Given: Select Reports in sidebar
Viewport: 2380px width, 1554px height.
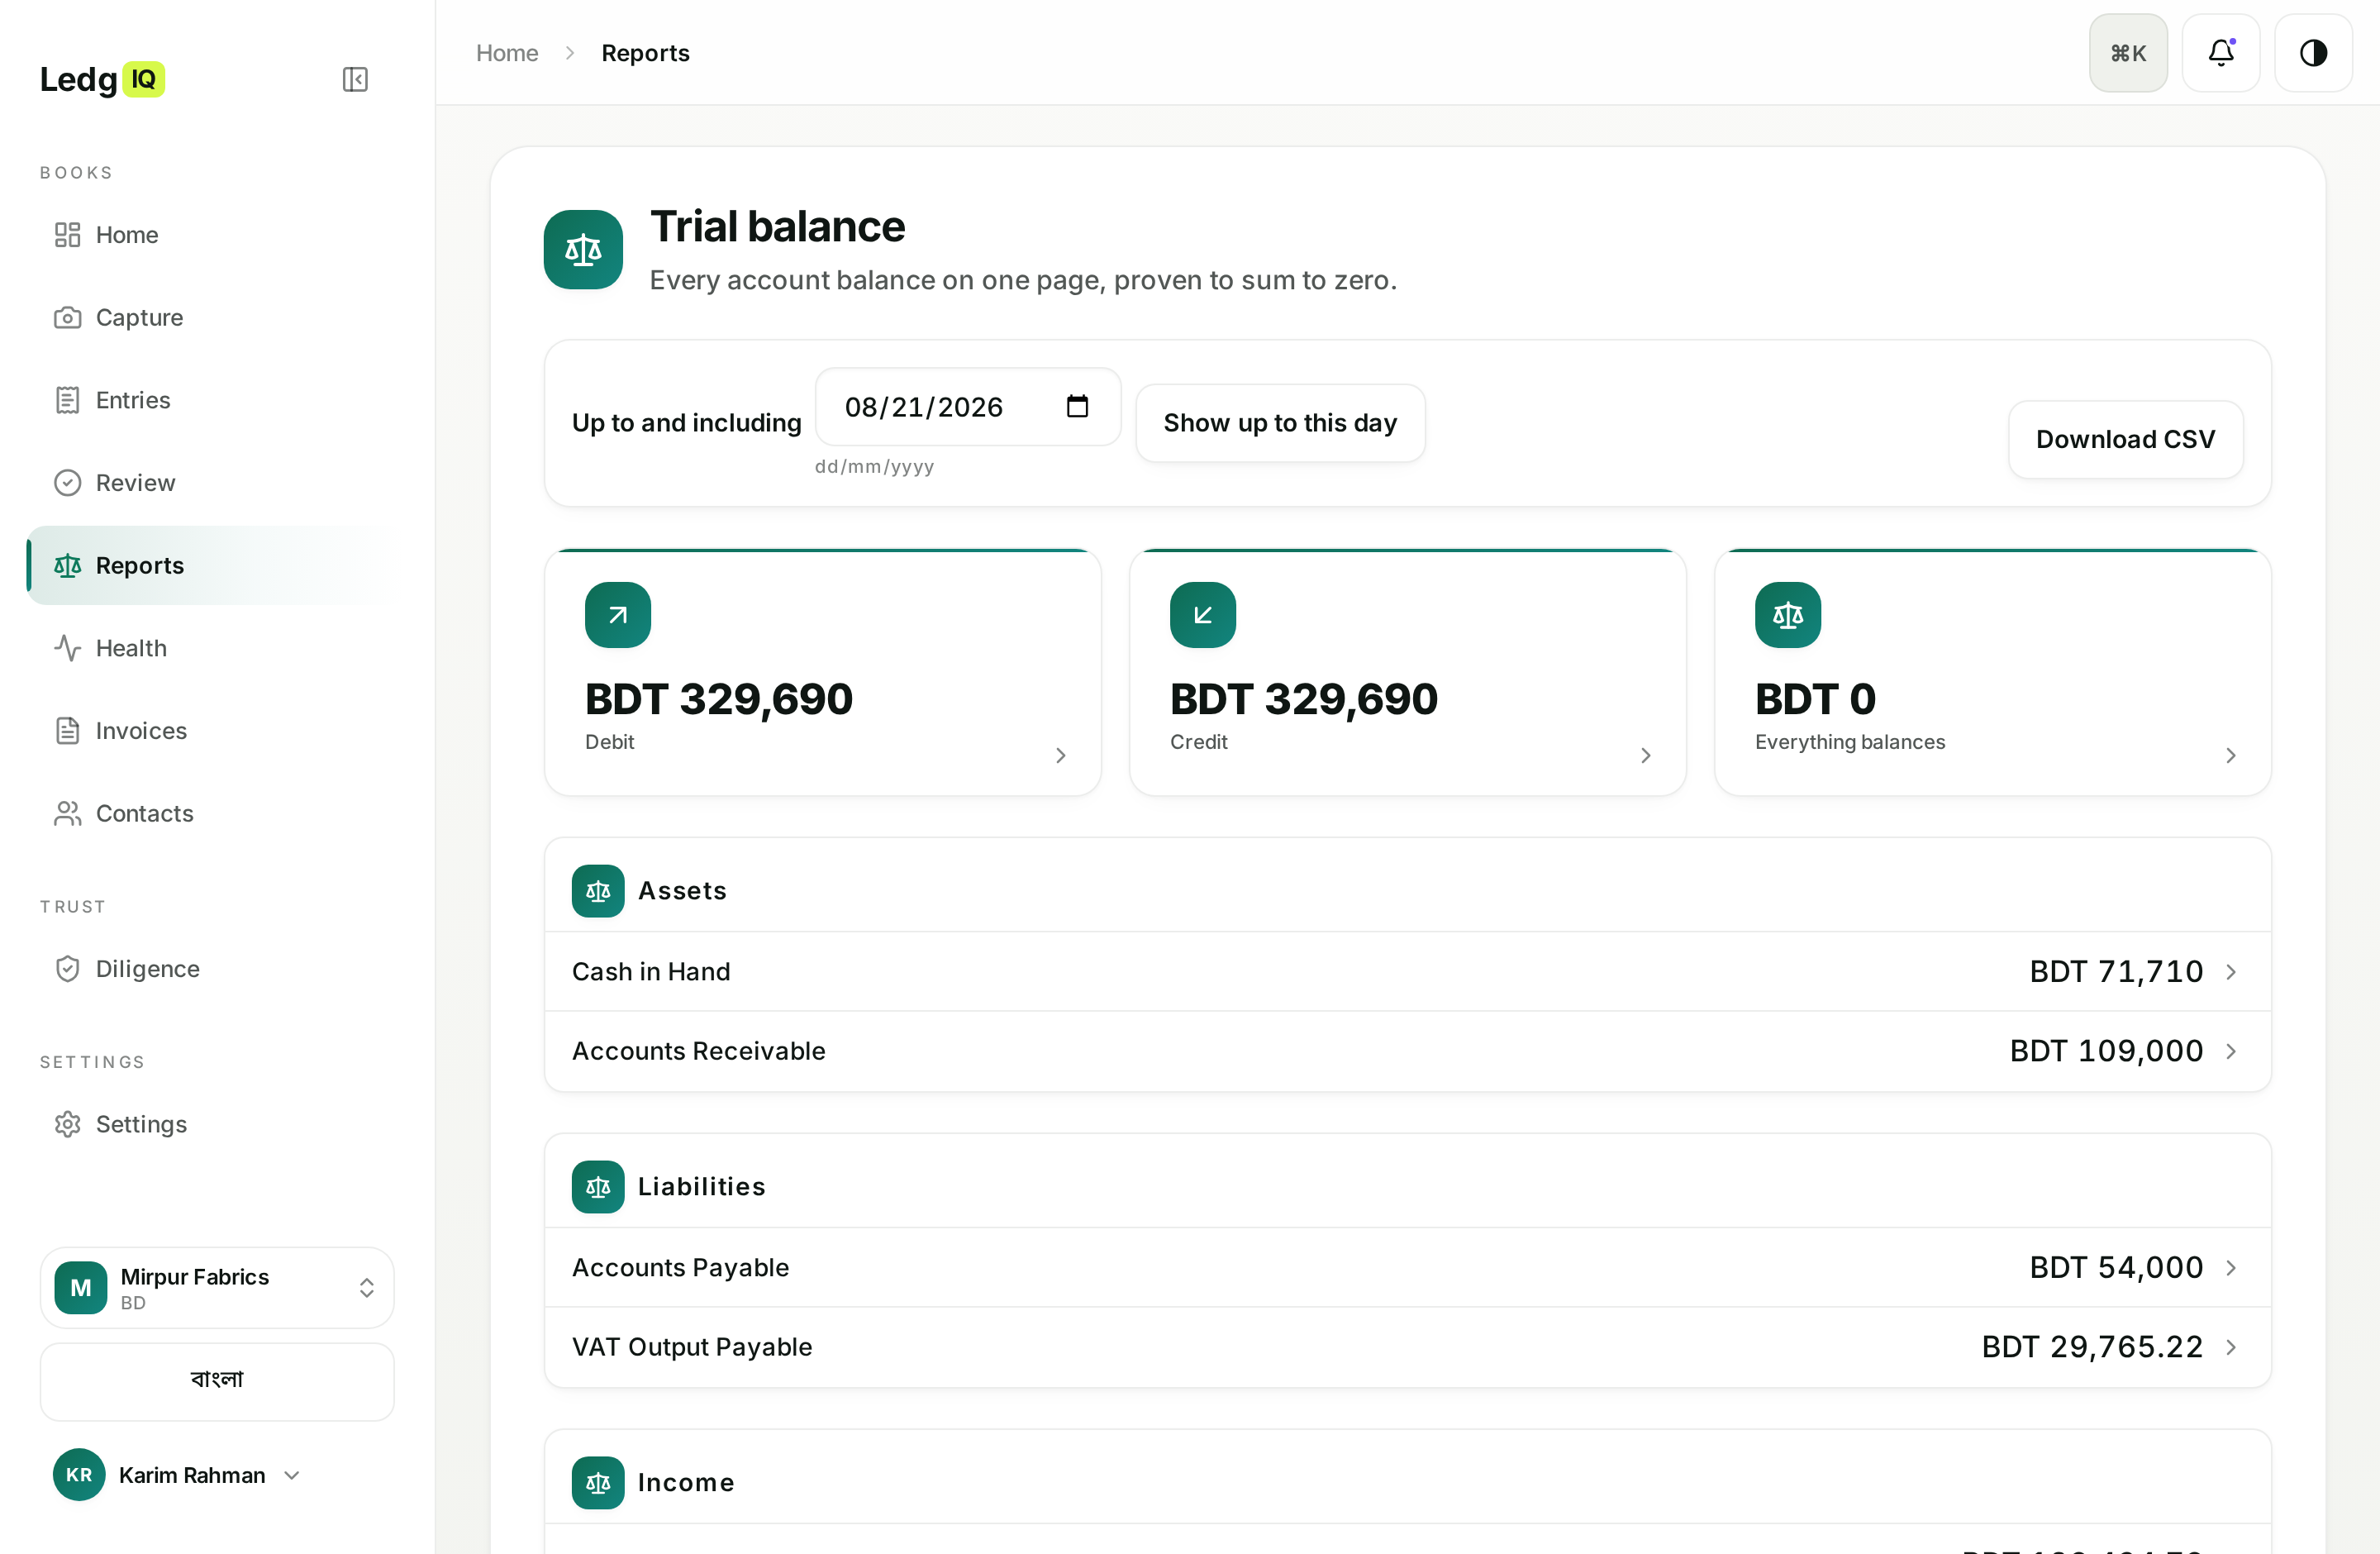Looking at the screenshot, I should (x=210, y=566).
